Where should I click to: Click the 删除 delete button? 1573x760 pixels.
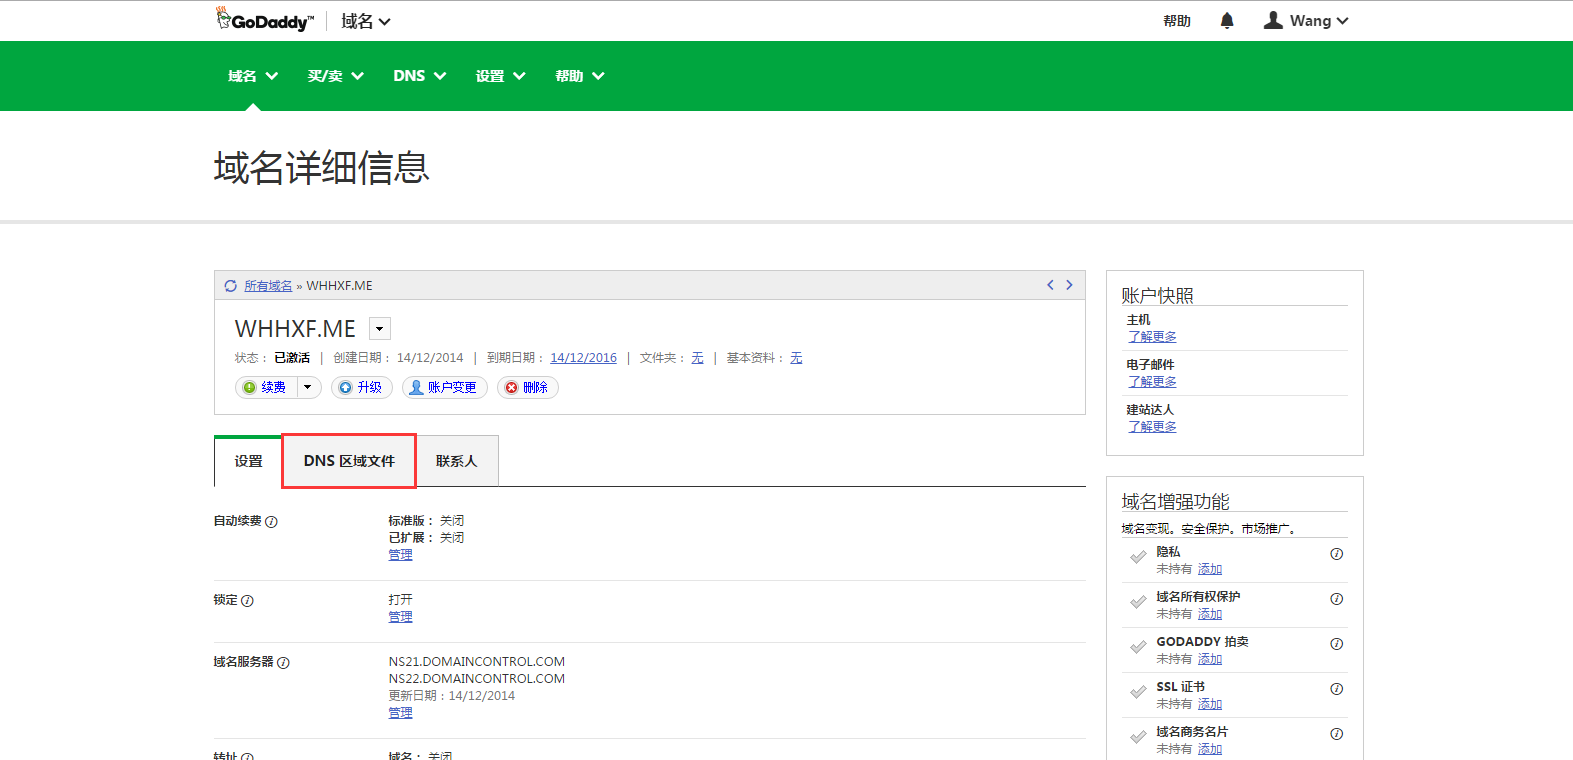click(527, 387)
